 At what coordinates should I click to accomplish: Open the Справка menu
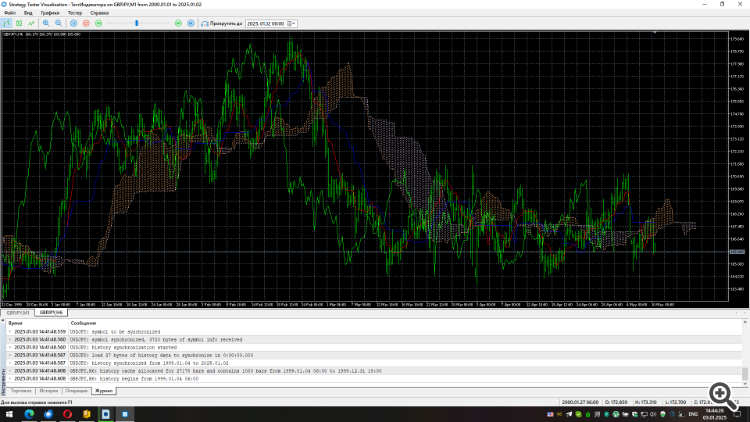[99, 13]
